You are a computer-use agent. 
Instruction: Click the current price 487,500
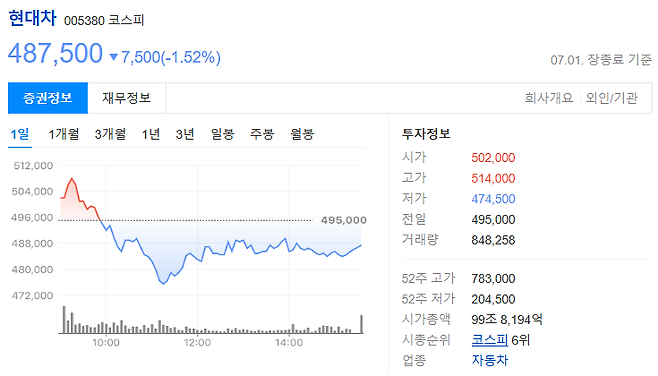(55, 53)
